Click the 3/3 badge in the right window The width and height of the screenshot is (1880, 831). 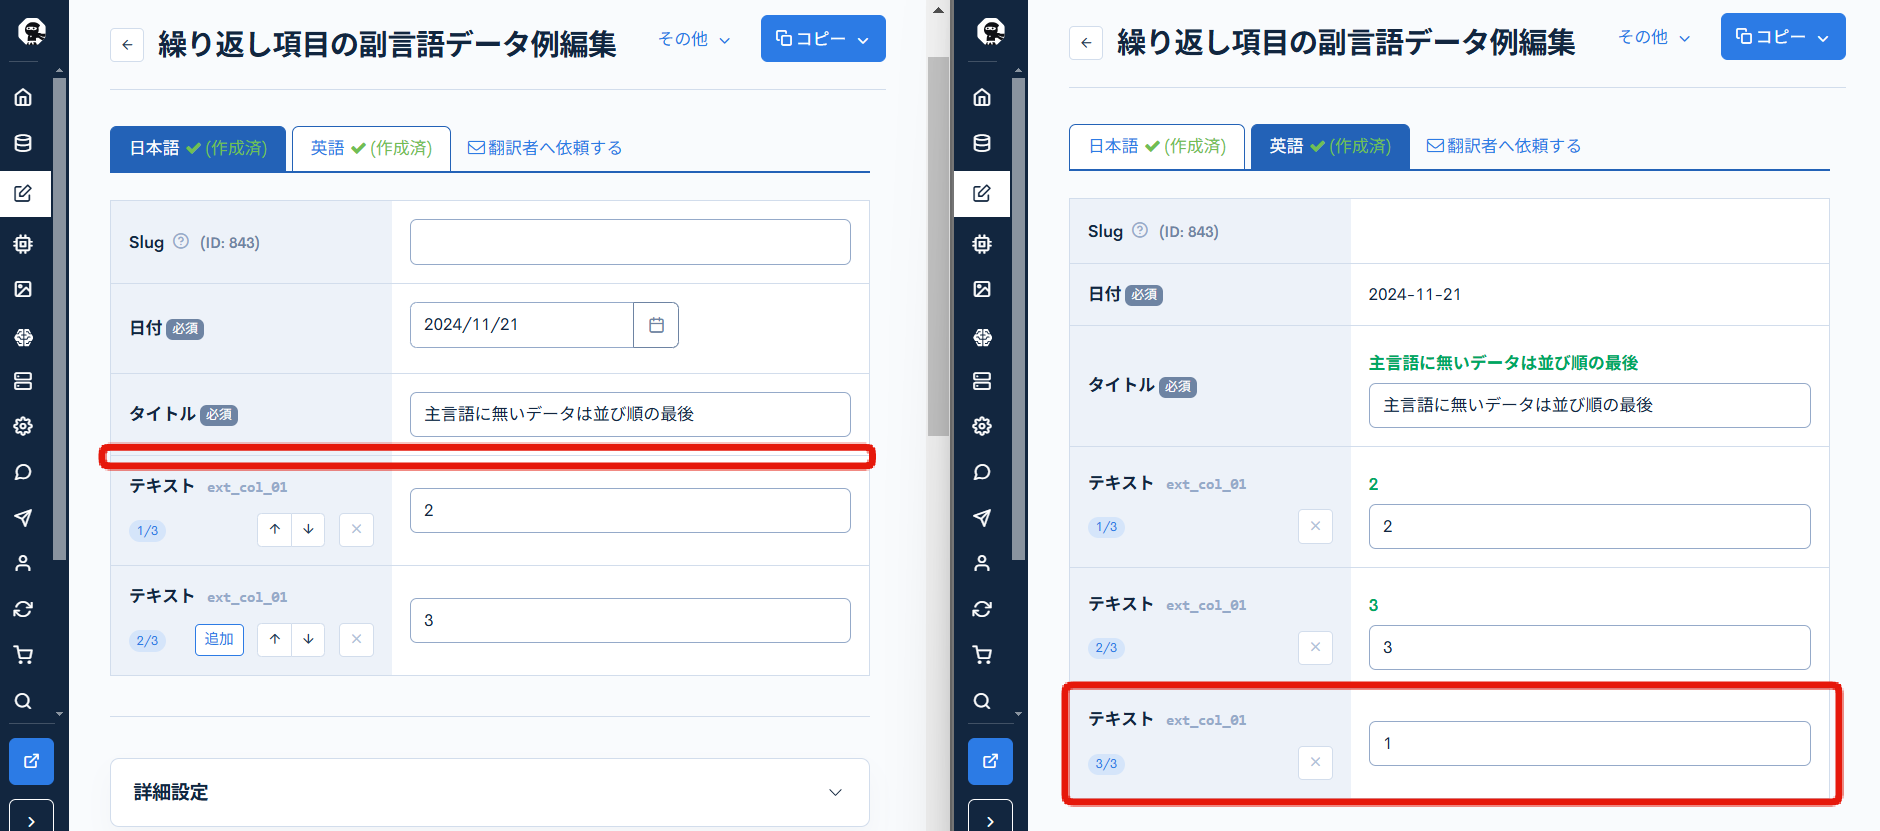coord(1106,763)
